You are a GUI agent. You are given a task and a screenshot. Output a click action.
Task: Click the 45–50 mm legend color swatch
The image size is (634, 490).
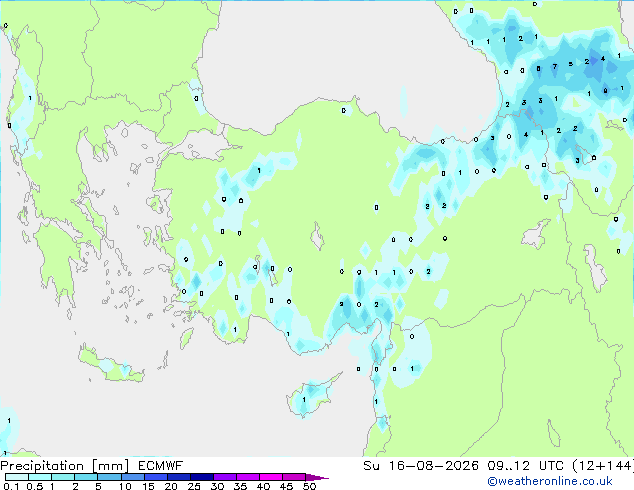point(294,477)
